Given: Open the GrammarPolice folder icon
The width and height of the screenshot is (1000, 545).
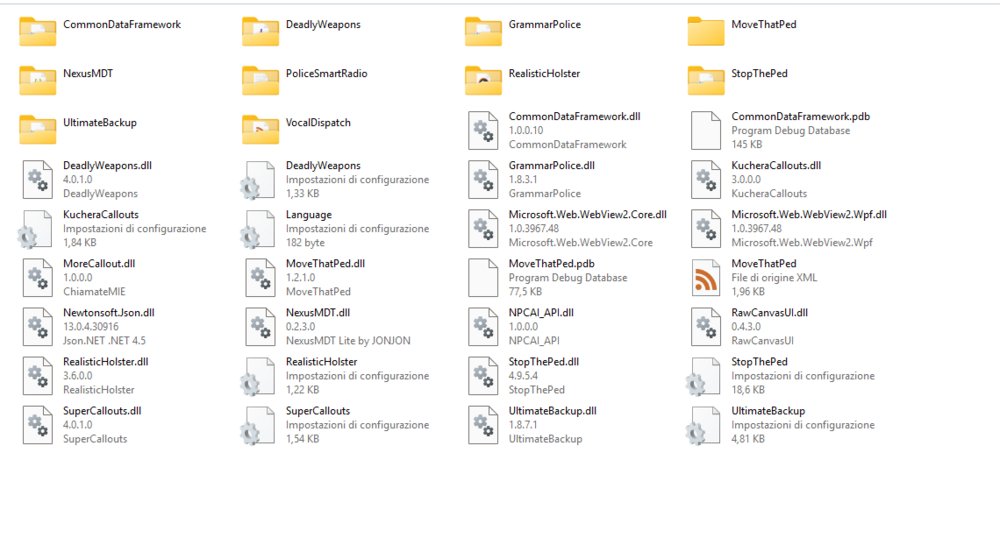Looking at the screenshot, I should (483, 31).
